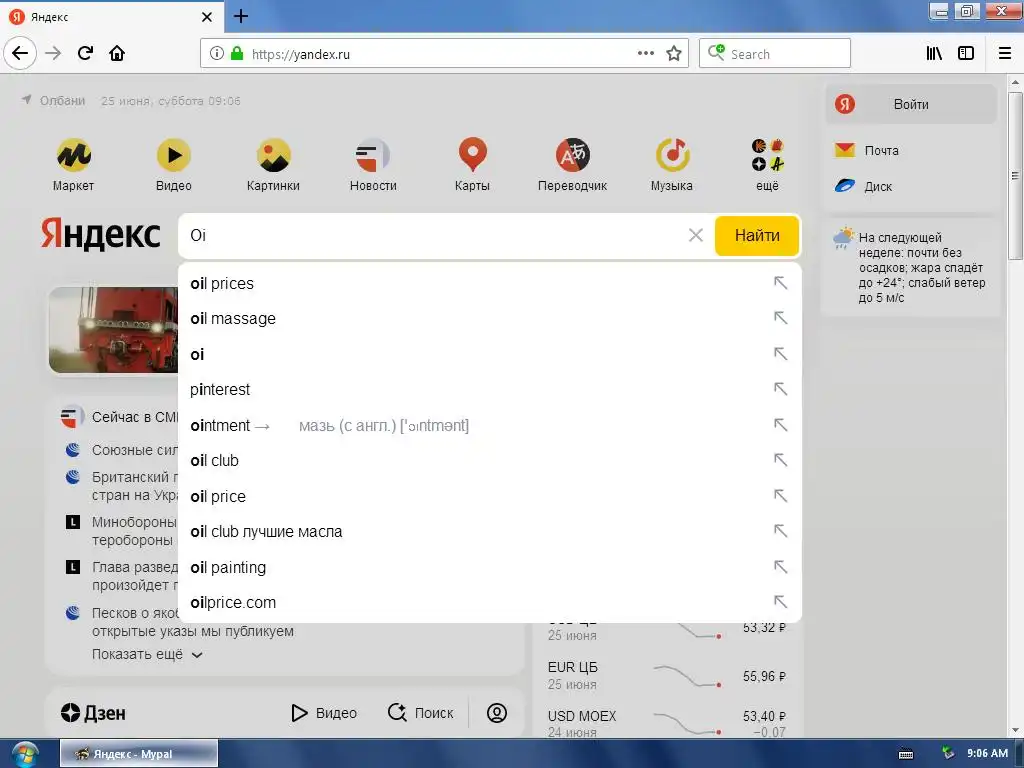
Task: Focus the browser Search box
Action: (775, 54)
